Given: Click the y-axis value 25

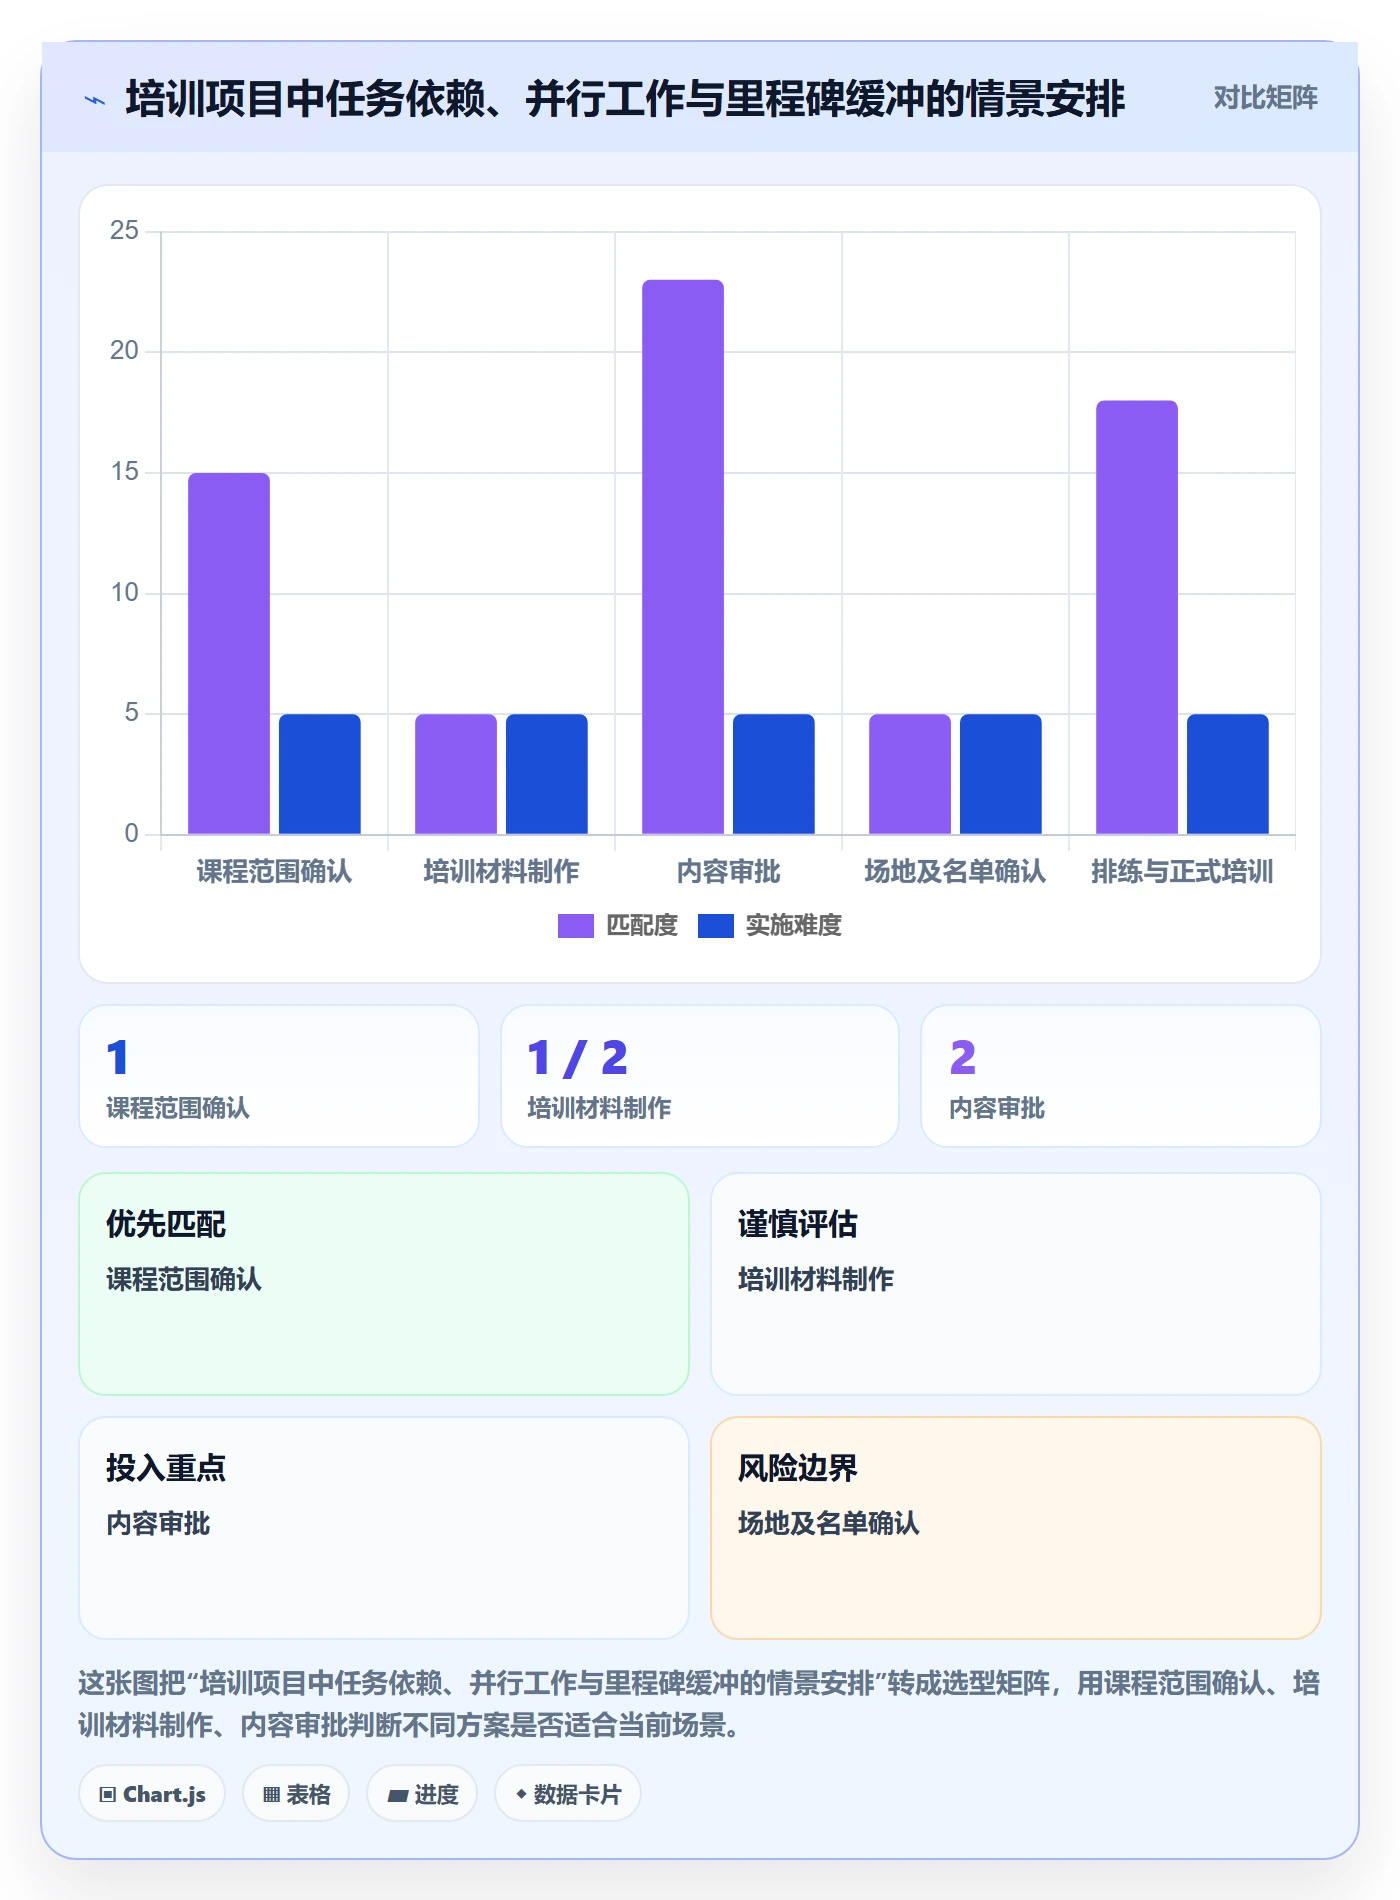Looking at the screenshot, I should point(124,231).
